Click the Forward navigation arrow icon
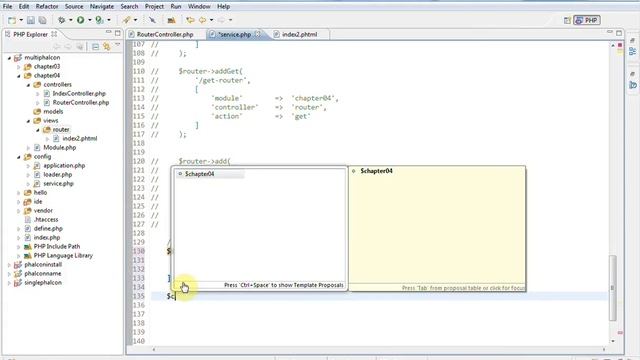Image resolution: width=640 pixels, height=360 pixels. click(221, 20)
